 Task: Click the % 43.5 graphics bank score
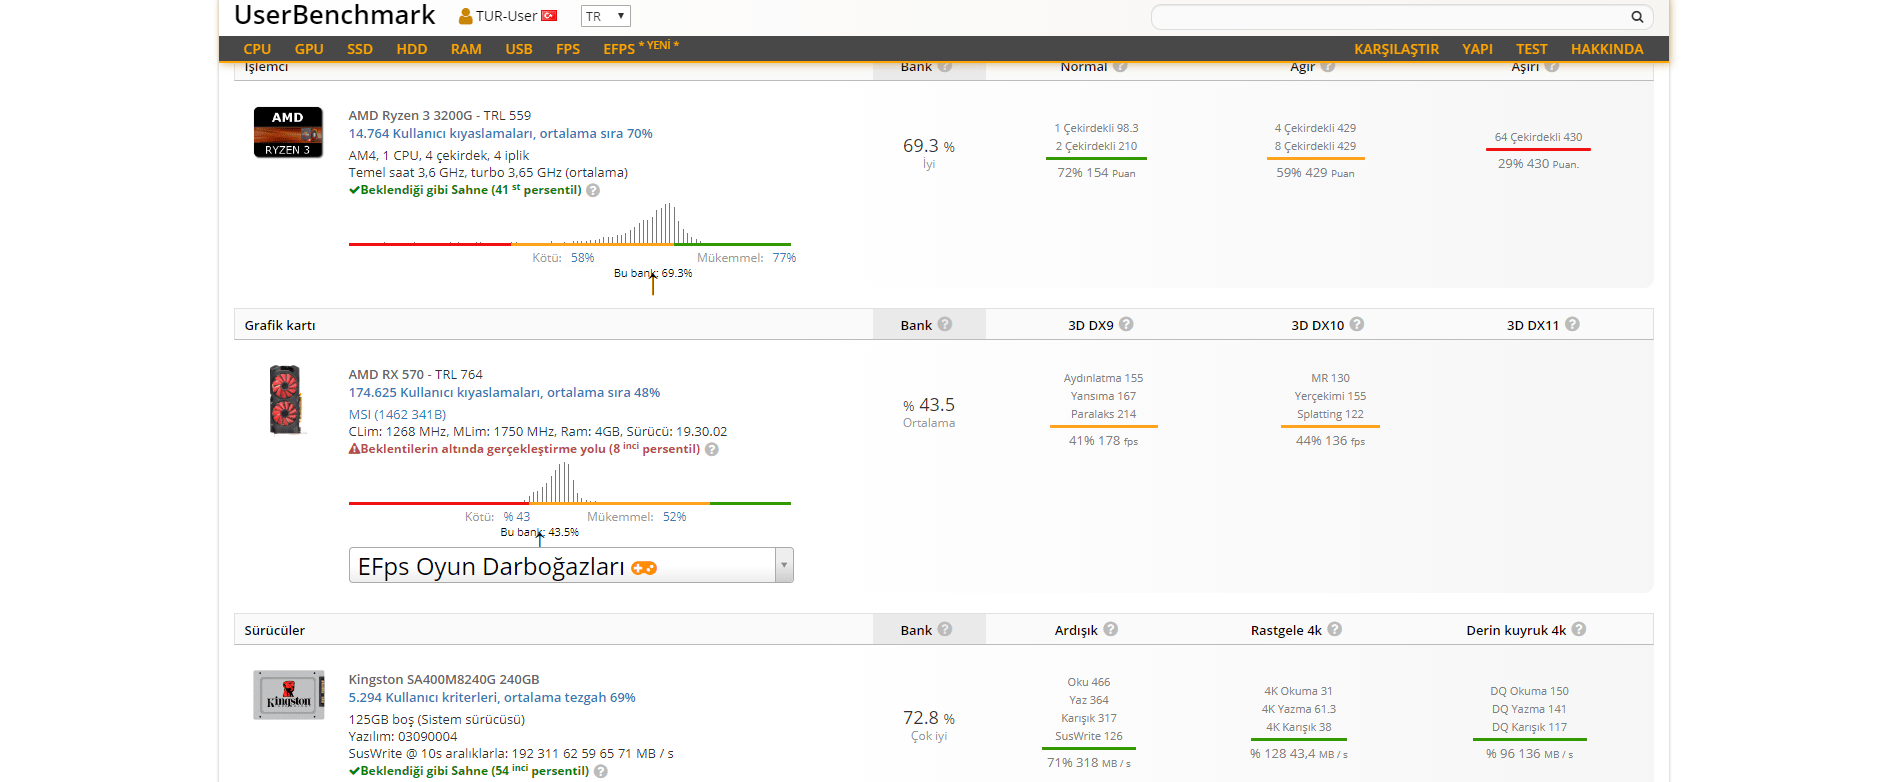coord(929,405)
